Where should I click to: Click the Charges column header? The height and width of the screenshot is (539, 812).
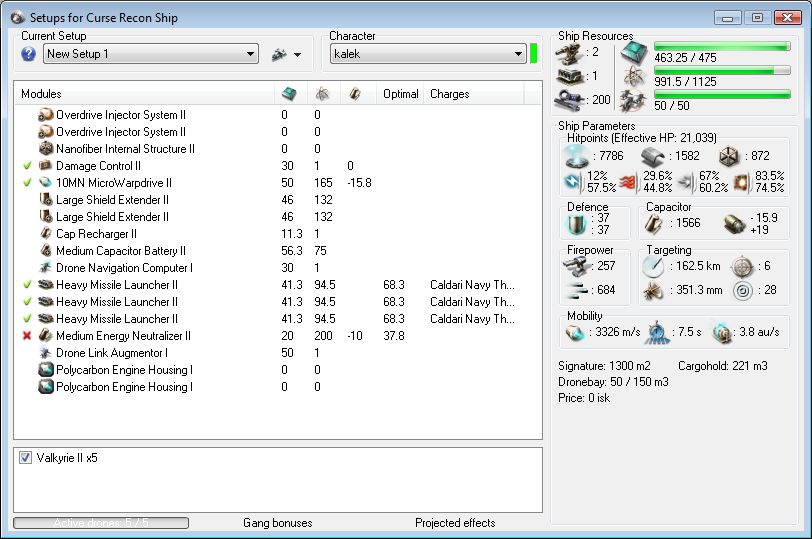pyautogui.click(x=449, y=94)
